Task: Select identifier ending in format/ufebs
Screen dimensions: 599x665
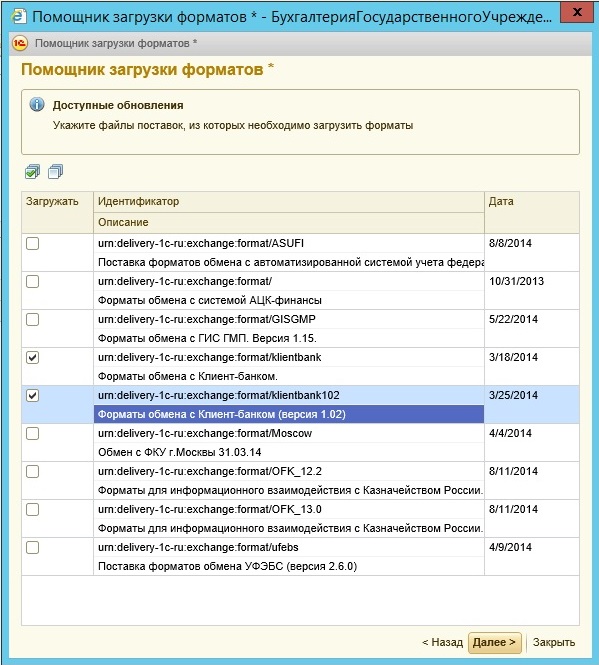Action: (198, 548)
